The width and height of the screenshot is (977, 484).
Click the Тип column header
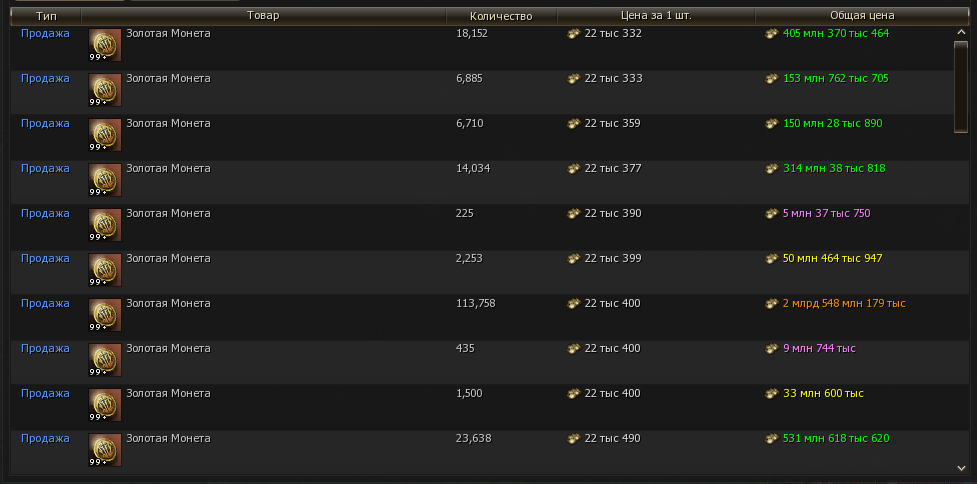46,16
